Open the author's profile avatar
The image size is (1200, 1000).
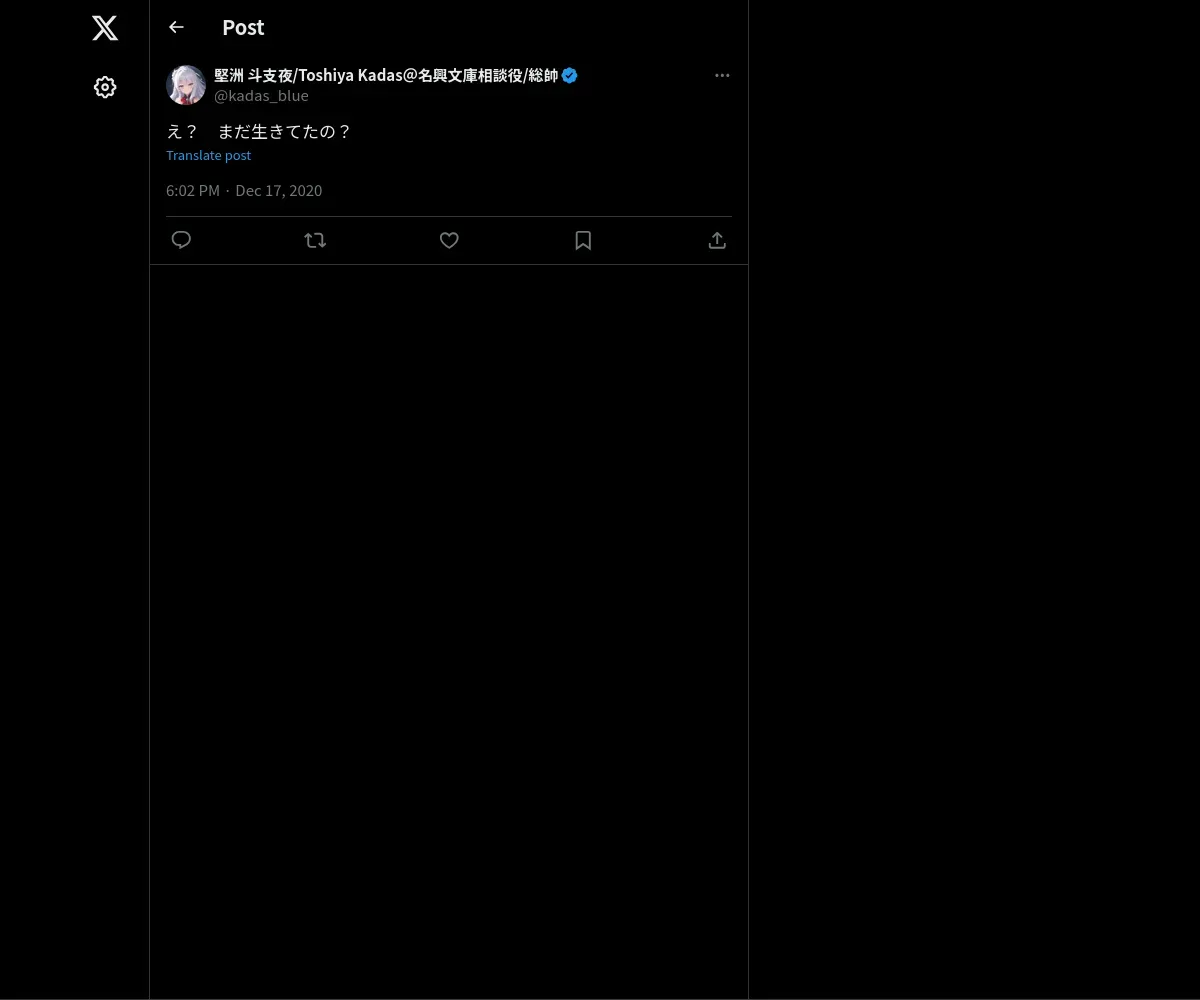186,85
